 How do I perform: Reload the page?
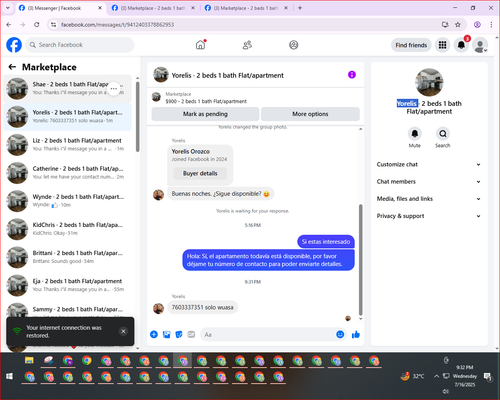(37, 25)
